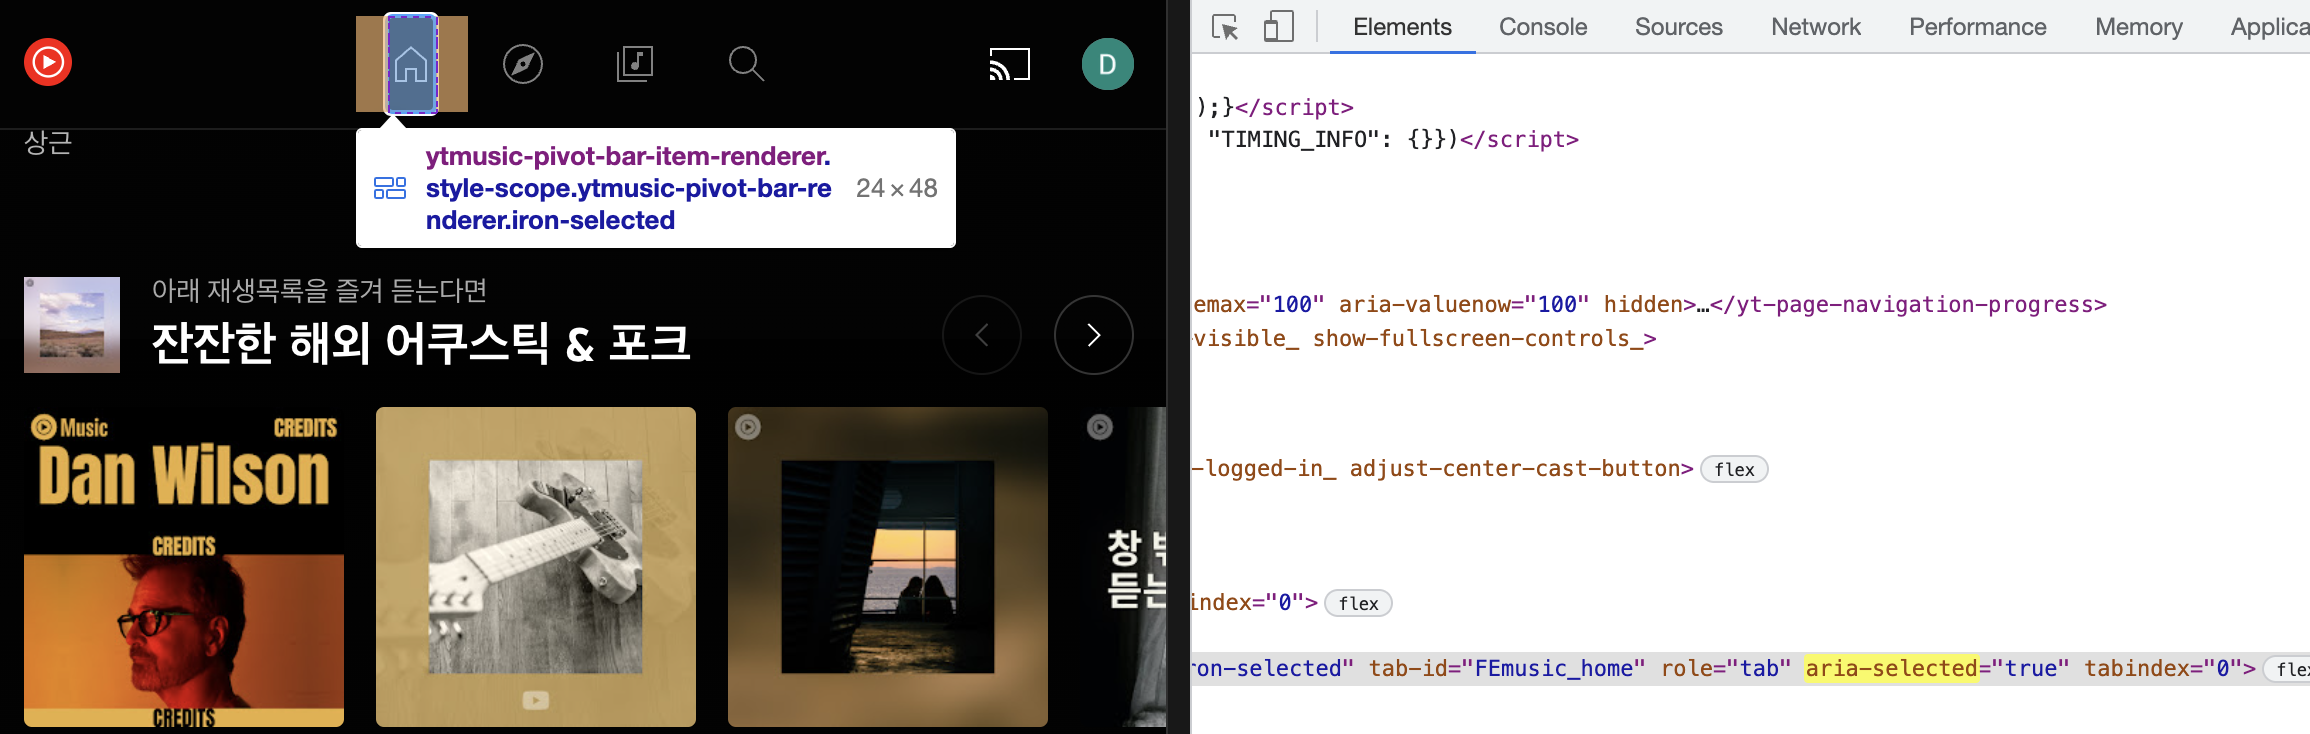Click the aria-valuenow="100" attribute
The height and width of the screenshot is (734, 2310).
(1464, 304)
